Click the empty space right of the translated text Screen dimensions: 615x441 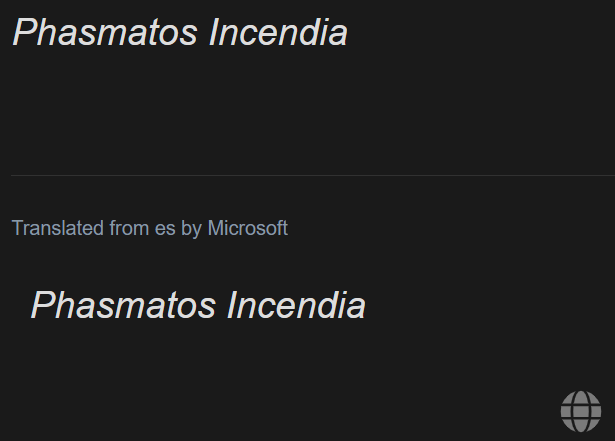[x=490, y=306]
